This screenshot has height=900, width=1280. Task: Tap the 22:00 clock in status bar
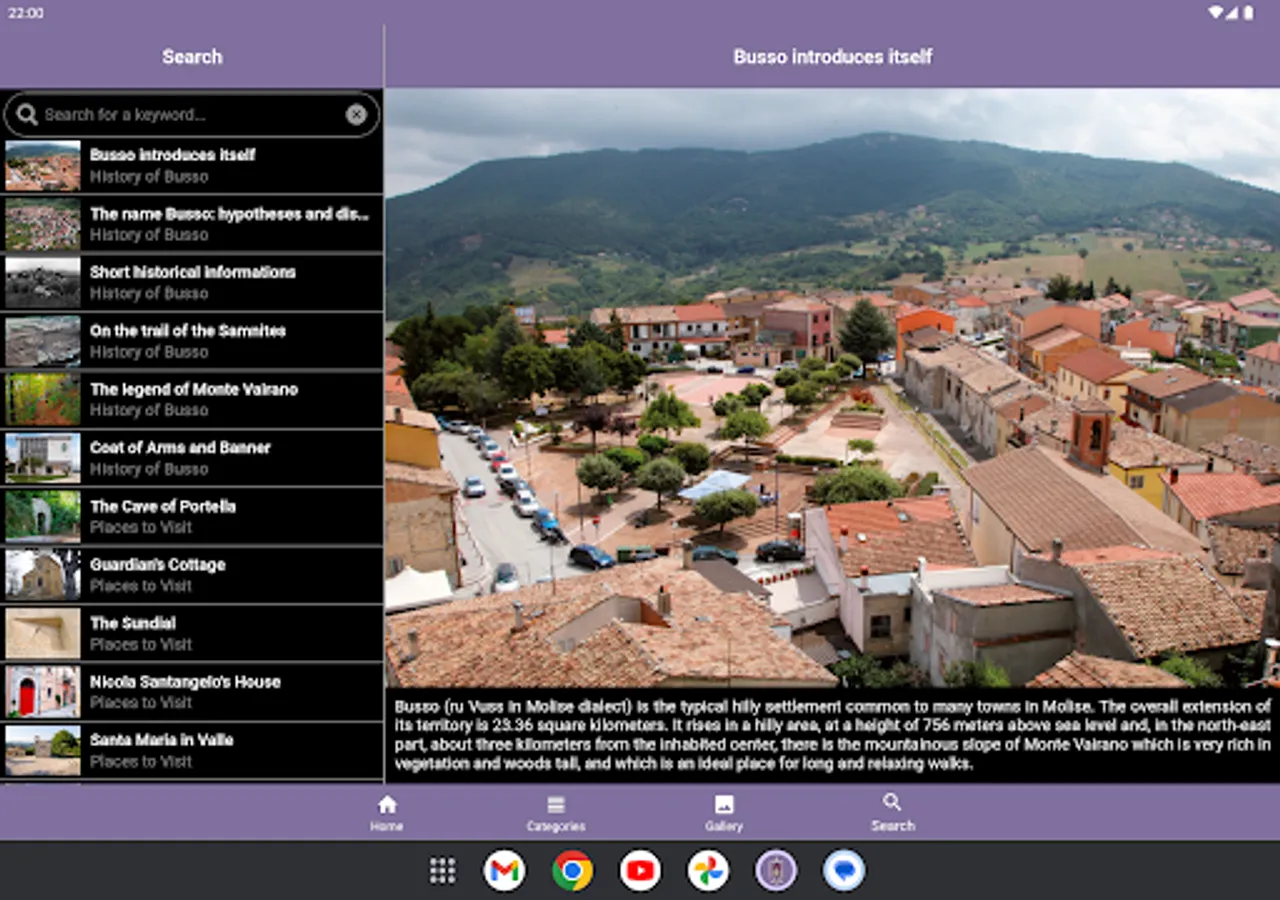coord(25,13)
